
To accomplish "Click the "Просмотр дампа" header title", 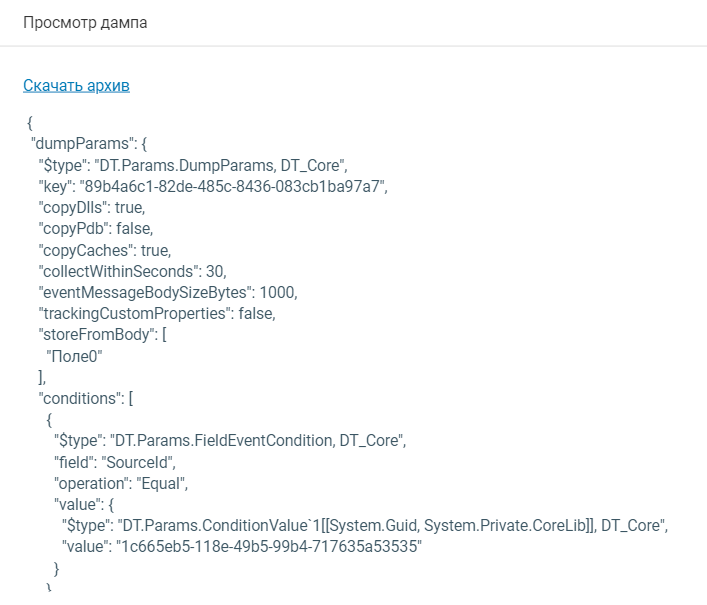I will click(x=85, y=23).
